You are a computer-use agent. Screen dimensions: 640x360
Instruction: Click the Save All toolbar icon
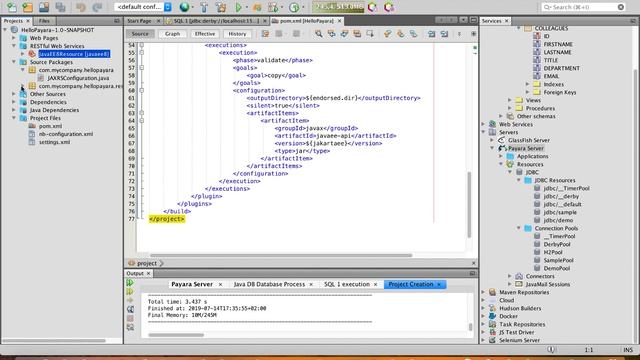(x=60, y=7)
